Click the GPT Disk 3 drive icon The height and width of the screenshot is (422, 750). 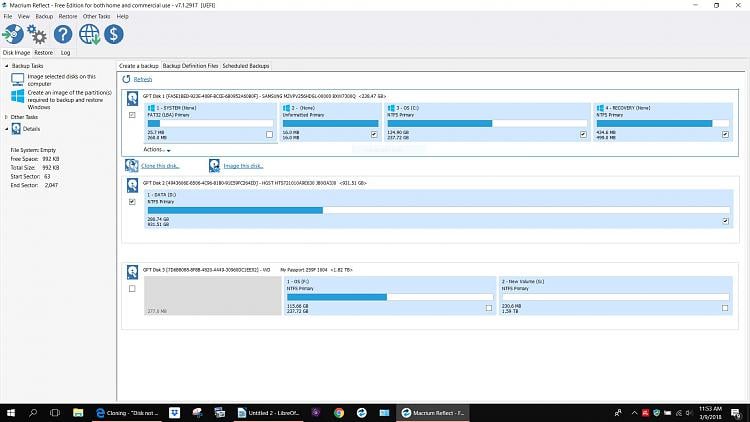(132, 272)
